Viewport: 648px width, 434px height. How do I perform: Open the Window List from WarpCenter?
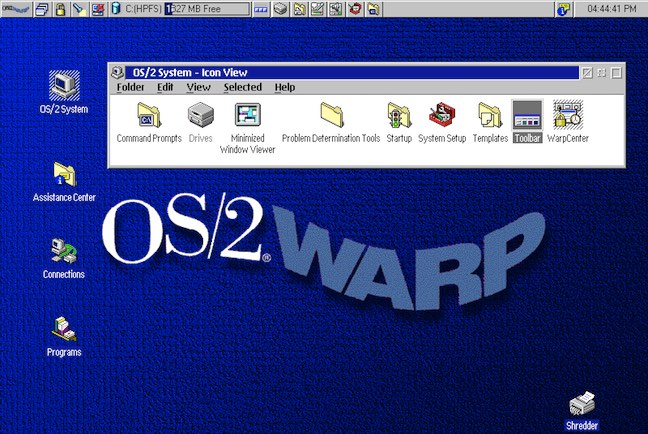pyautogui.click(x=42, y=9)
